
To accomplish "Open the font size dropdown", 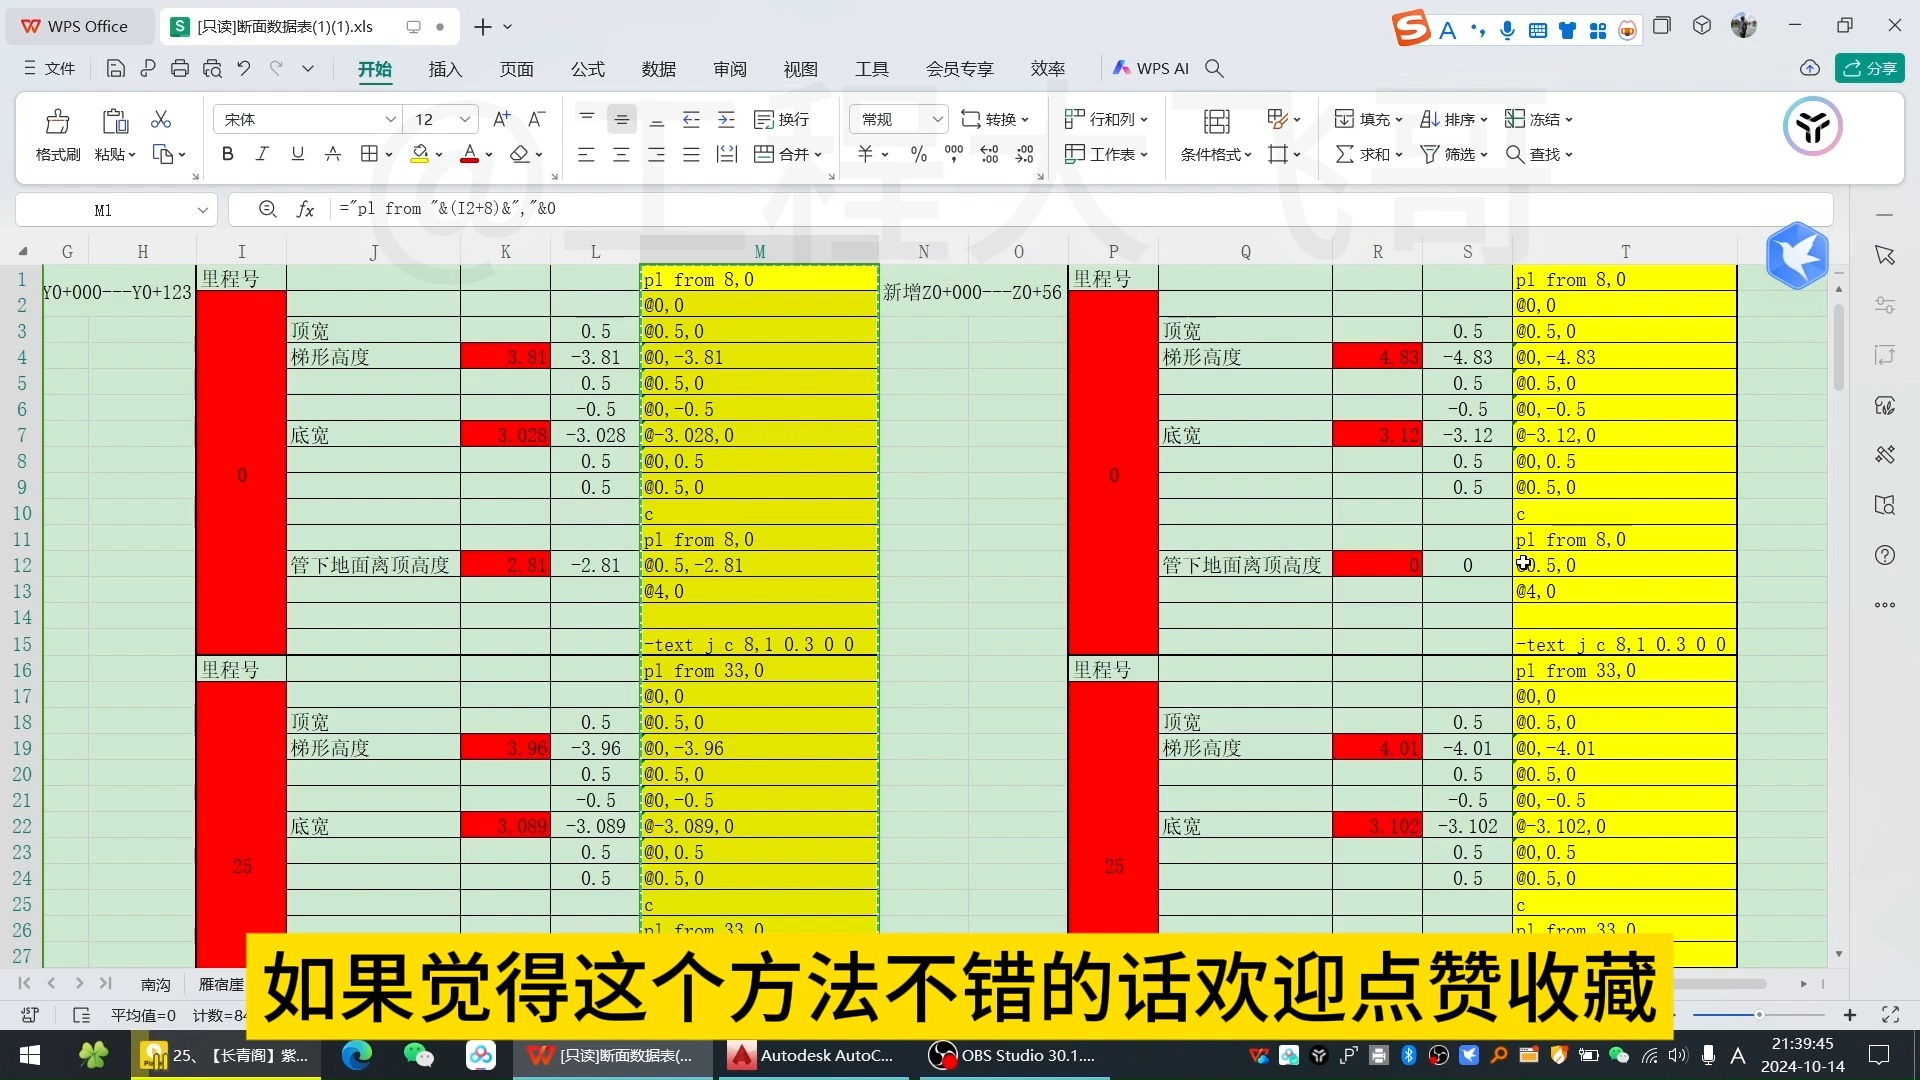I will pyautogui.click(x=464, y=118).
